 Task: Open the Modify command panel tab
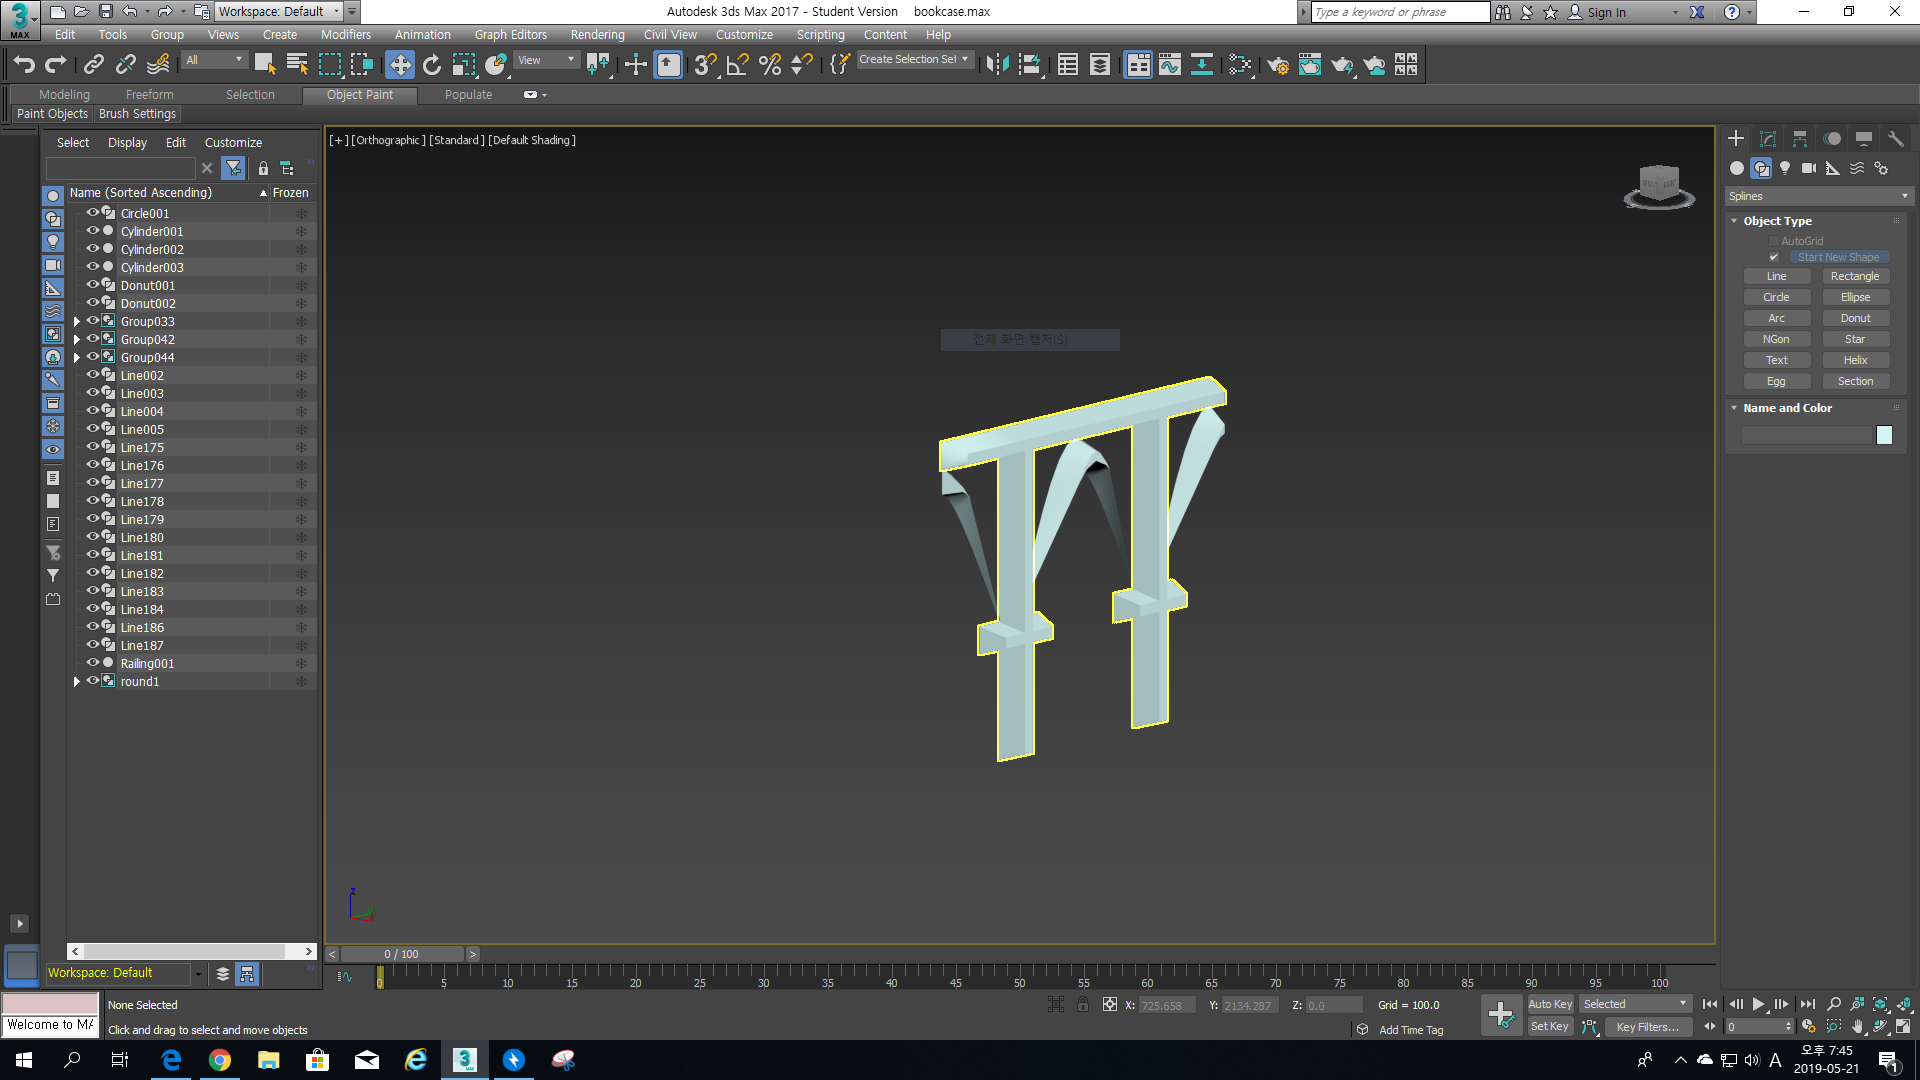(x=1768, y=139)
